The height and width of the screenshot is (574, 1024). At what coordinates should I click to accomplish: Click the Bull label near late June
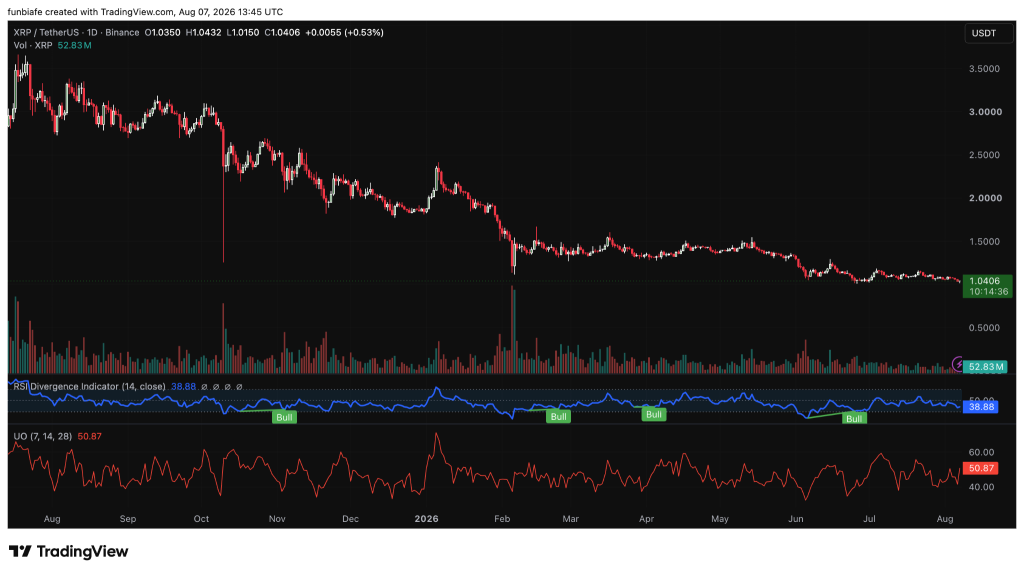[854, 419]
